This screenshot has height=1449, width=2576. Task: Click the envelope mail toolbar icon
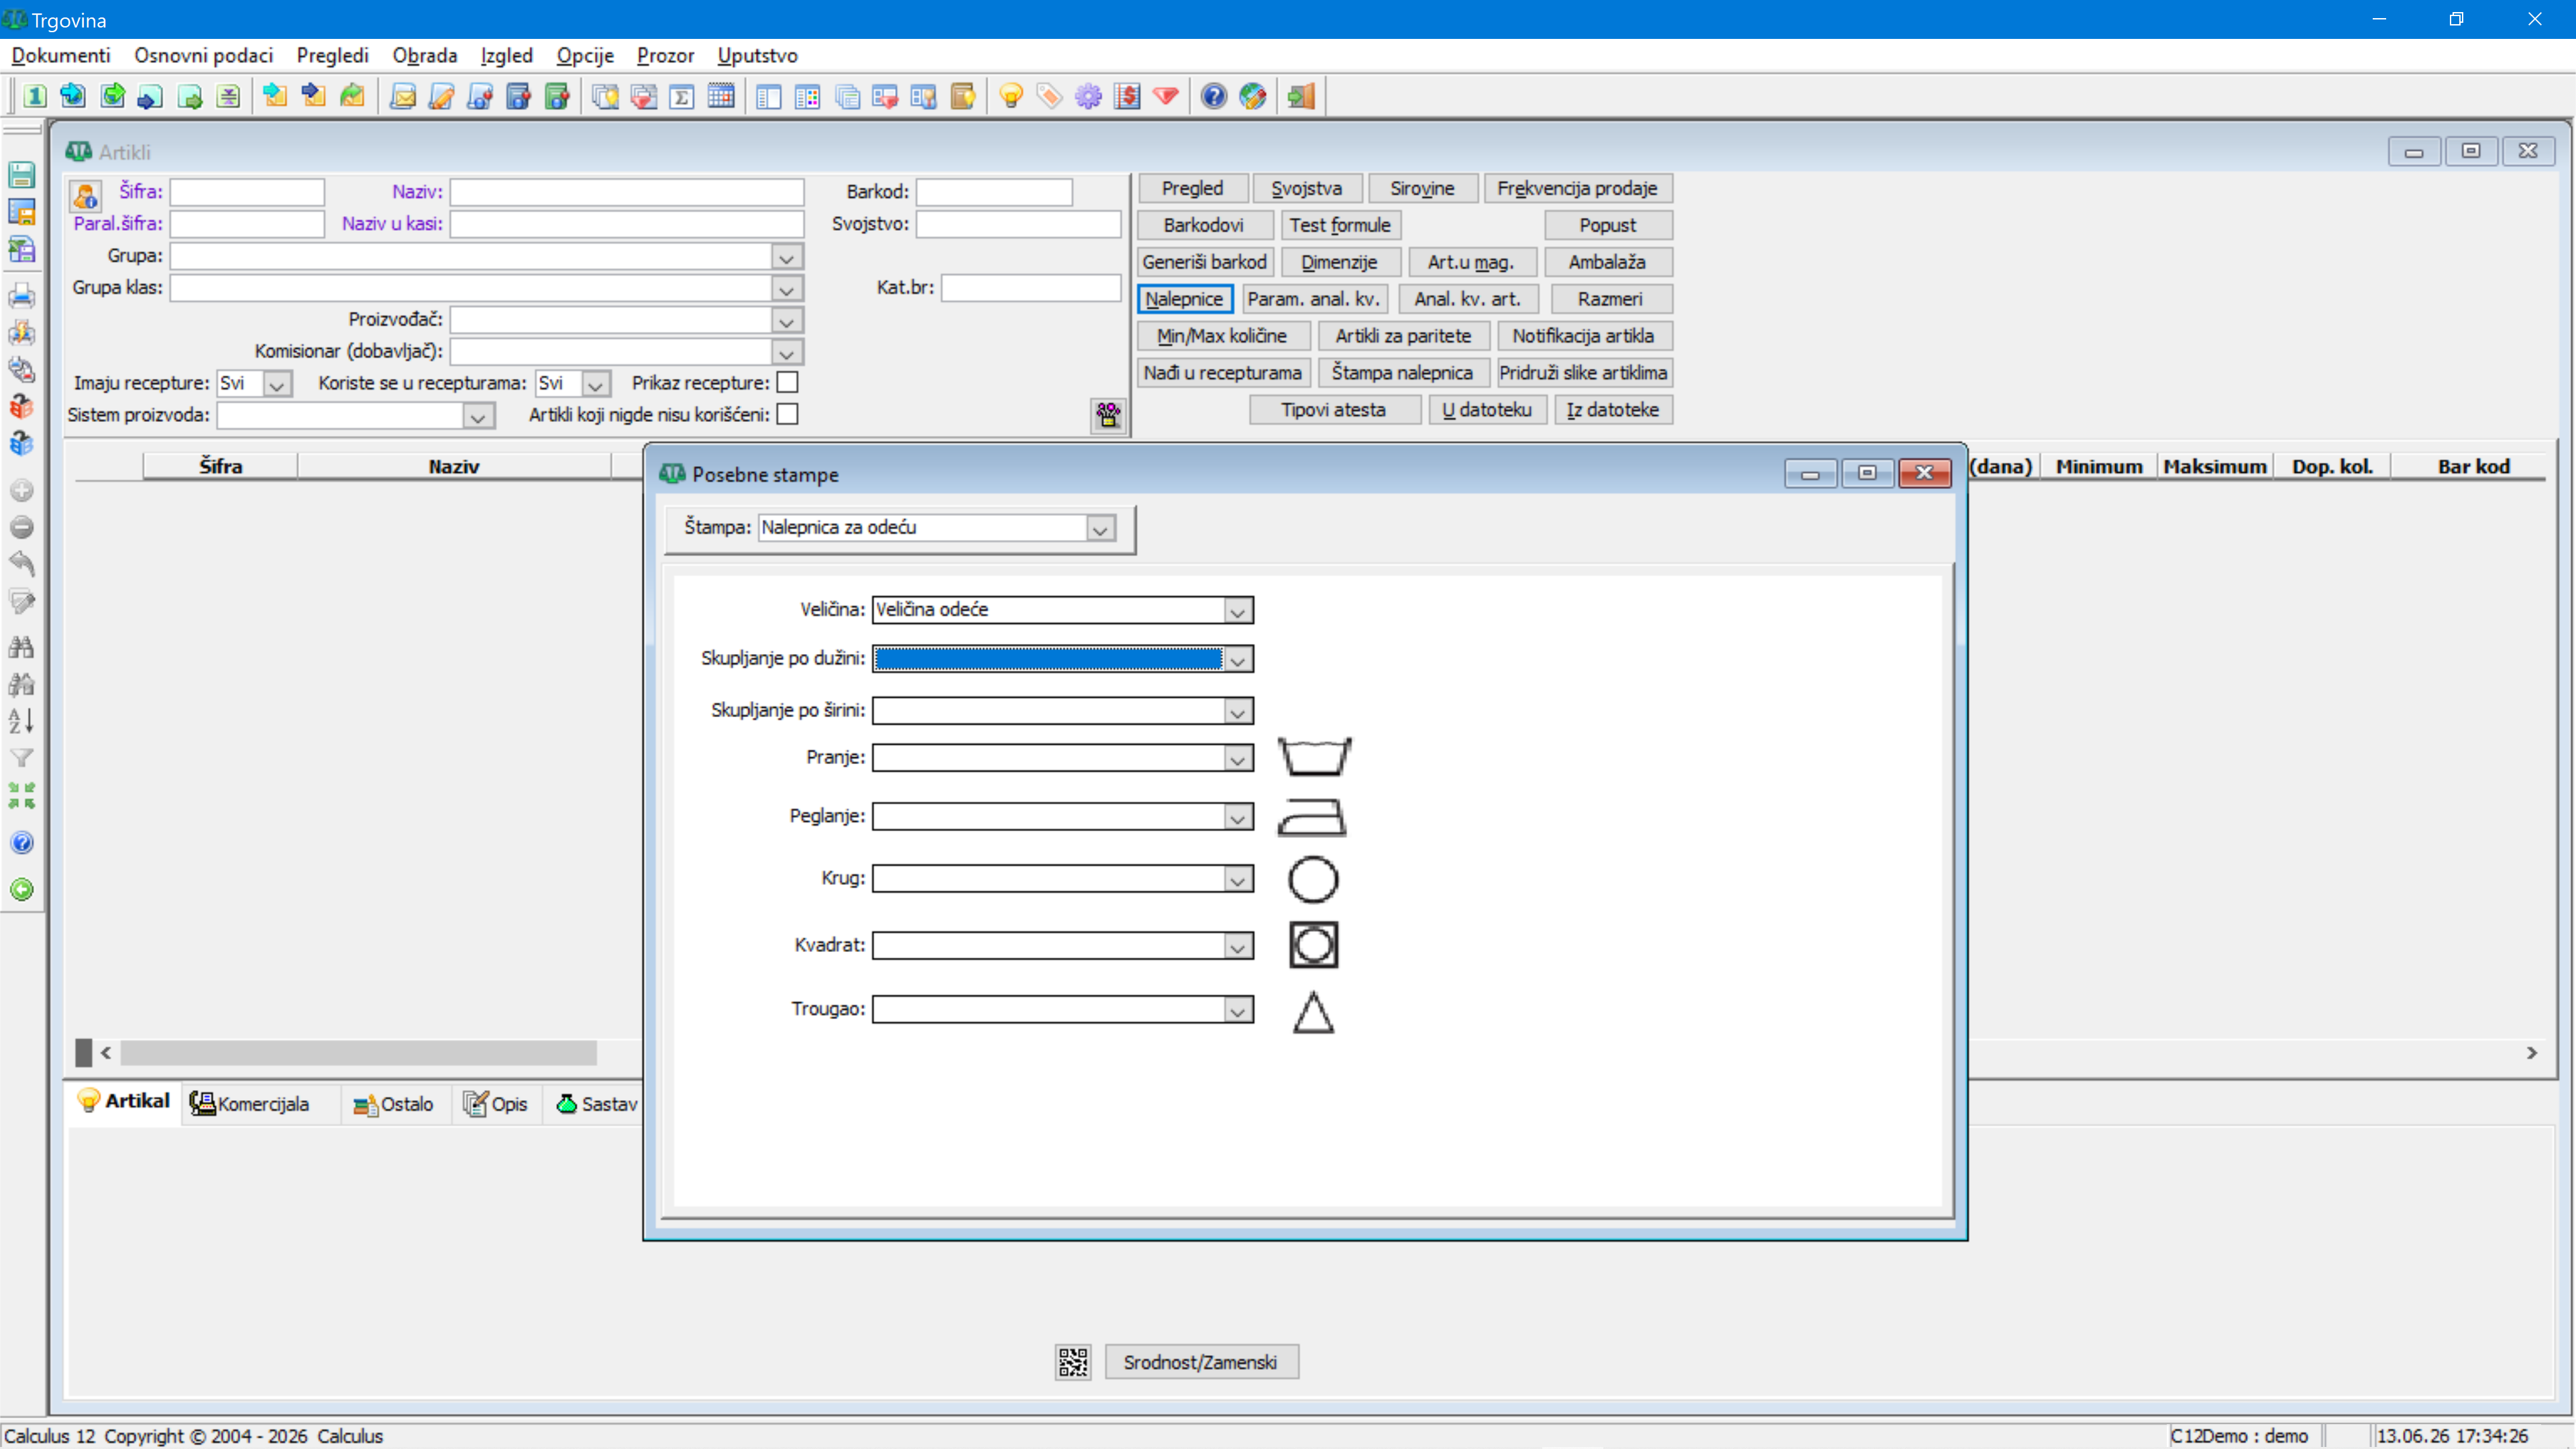coord(403,96)
